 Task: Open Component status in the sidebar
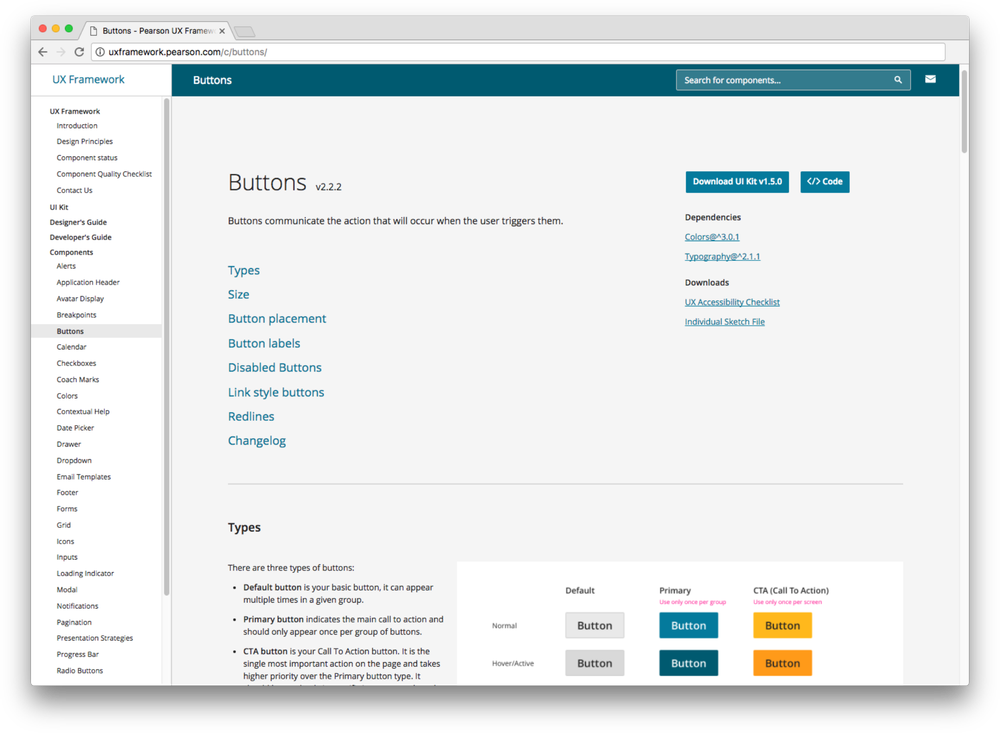click(87, 158)
